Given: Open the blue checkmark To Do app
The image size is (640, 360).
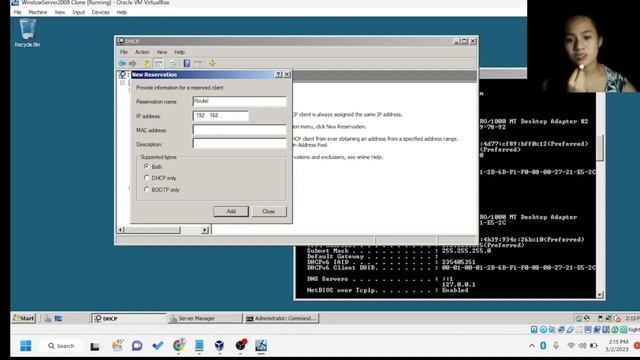Looking at the screenshot, I should point(158,346).
